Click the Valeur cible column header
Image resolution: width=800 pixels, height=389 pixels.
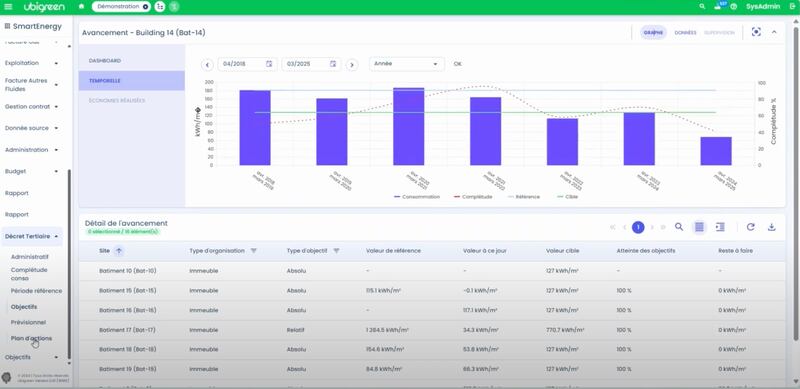pos(562,251)
